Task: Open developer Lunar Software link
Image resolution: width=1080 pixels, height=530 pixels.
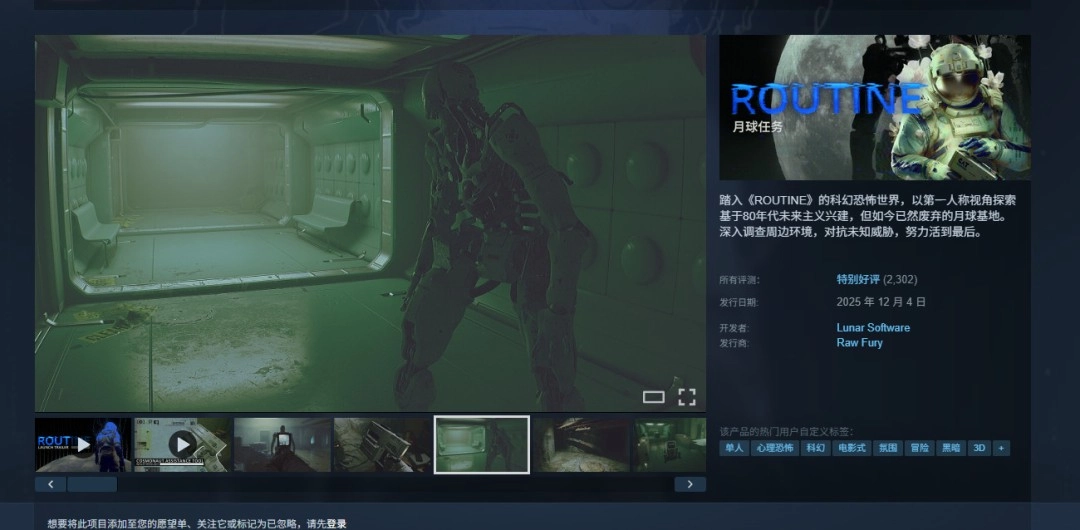Action: 873,327
